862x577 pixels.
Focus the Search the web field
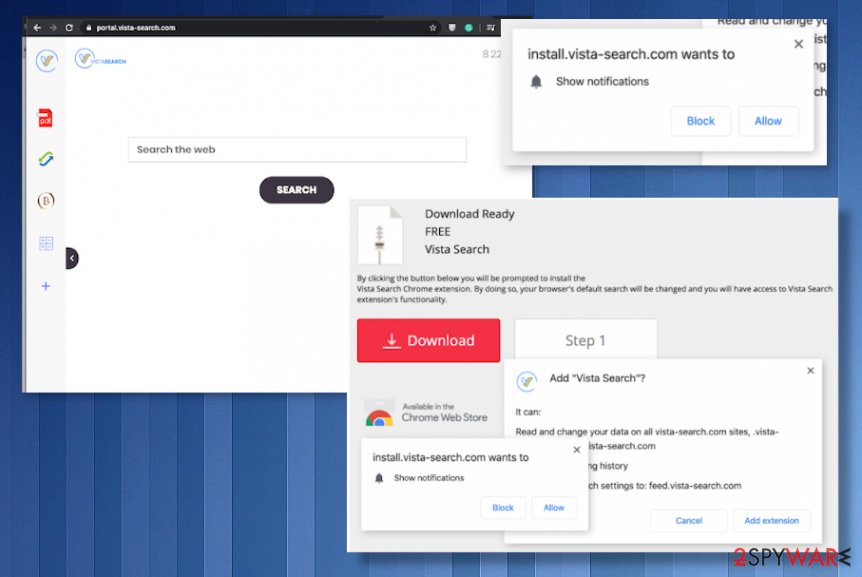(297, 149)
